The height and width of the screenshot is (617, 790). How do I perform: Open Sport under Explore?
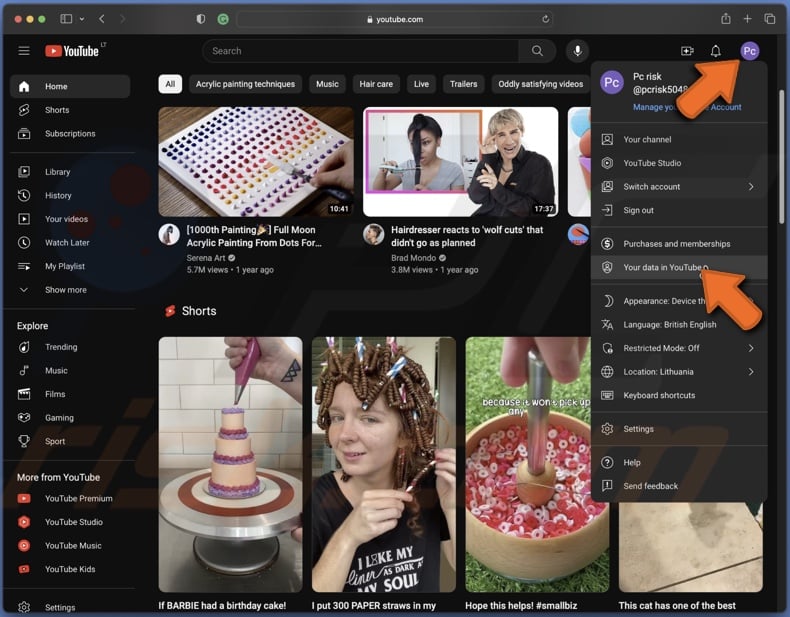tap(70, 441)
